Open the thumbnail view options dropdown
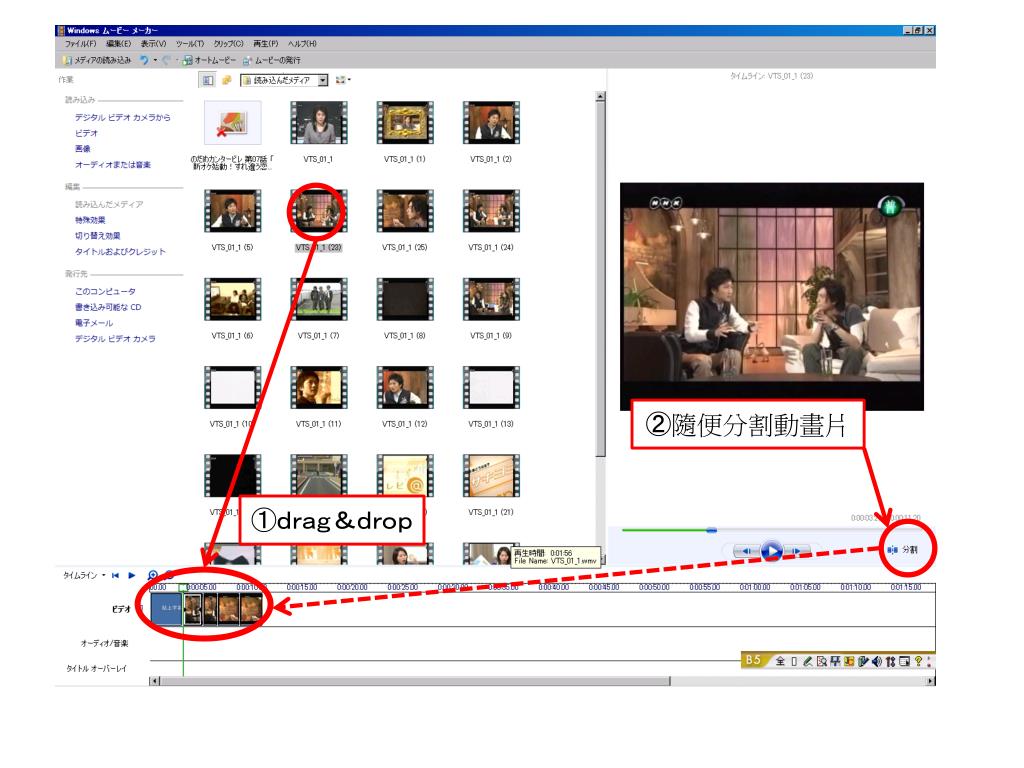 click(343, 80)
